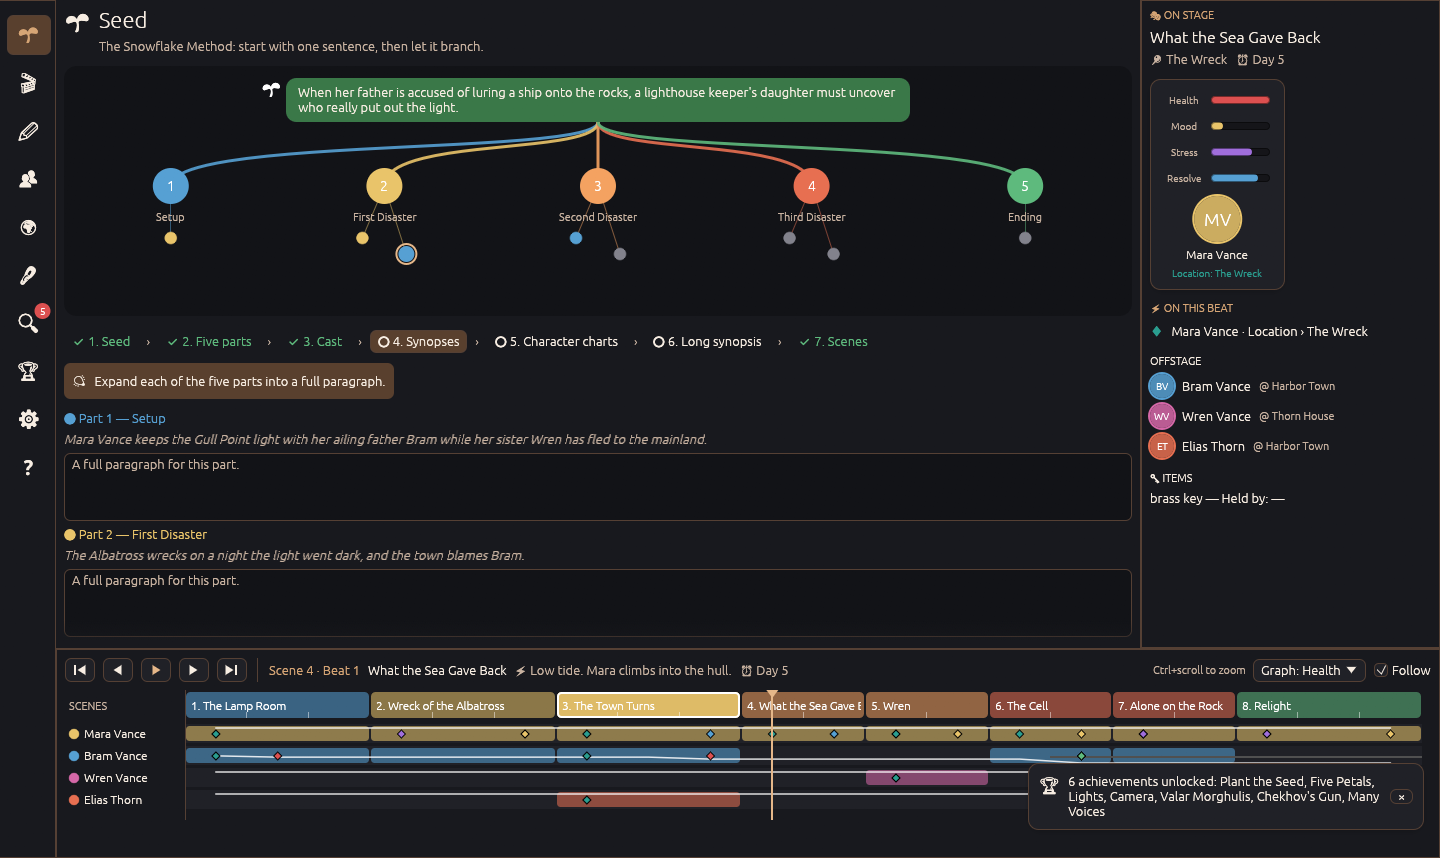This screenshot has width=1440, height=858.
Task: Click the Part 2 First Disaster paragraph field
Action: (x=598, y=603)
